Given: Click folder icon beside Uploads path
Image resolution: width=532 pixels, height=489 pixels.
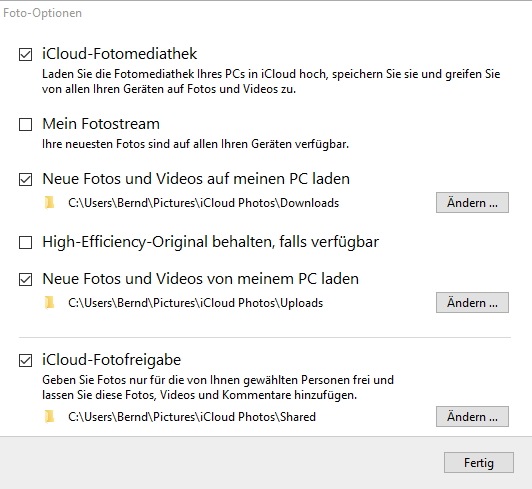Looking at the screenshot, I should (x=49, y=302).
